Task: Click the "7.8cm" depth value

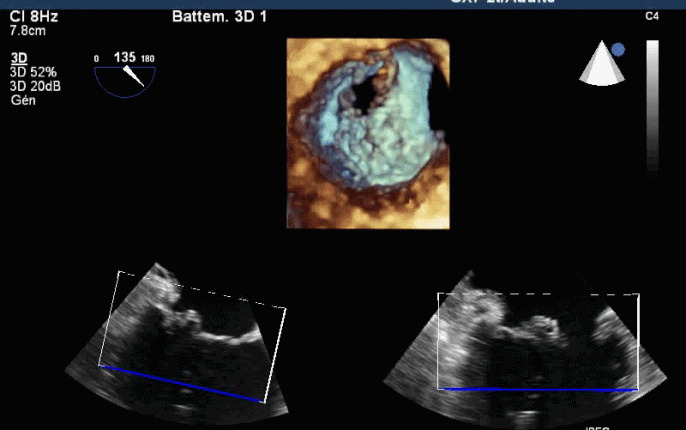Action: point(28,31)
